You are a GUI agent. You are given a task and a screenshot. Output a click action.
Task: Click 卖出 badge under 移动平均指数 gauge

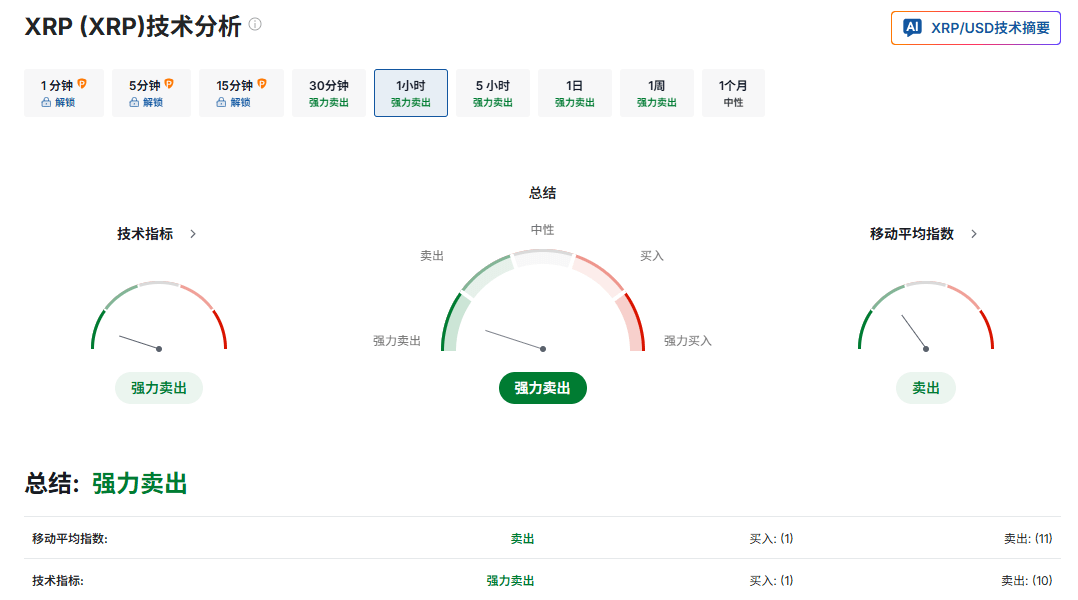(x=925, y=388)
